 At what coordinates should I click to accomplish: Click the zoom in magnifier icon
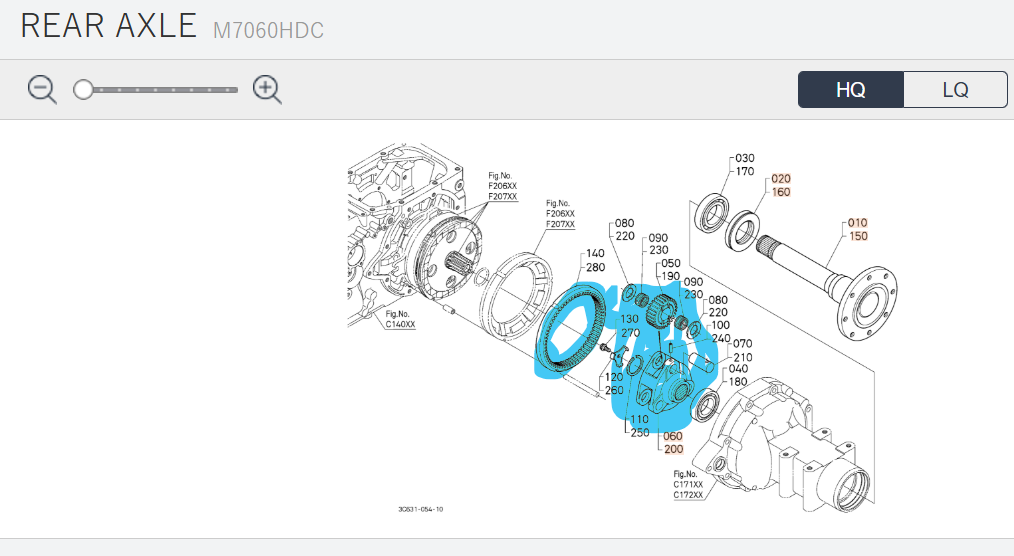267,90
